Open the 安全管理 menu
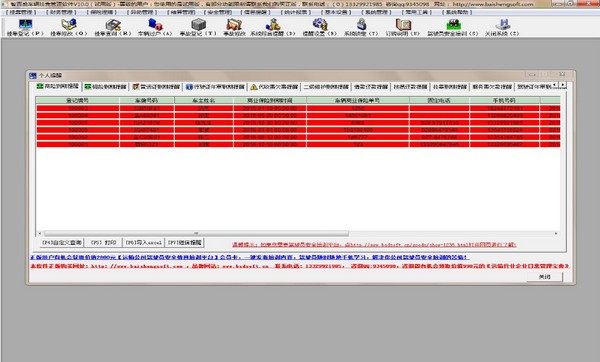This screenshot has width=600, height=362. coord(217,12)
